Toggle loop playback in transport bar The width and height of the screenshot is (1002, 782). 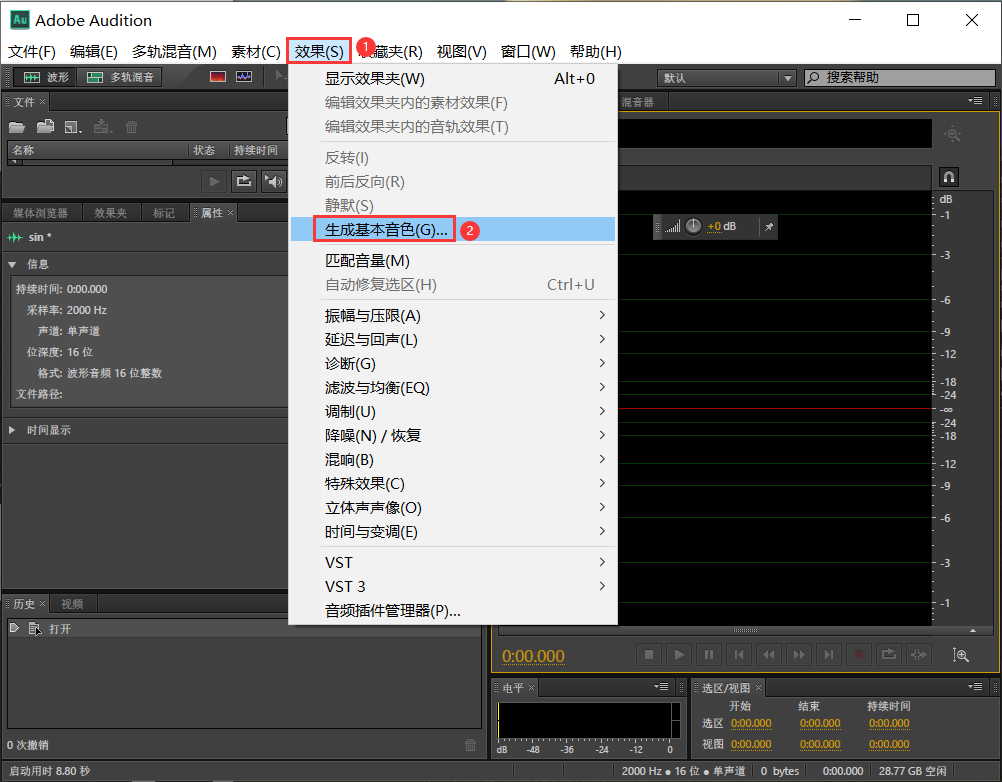click(889, 655)
